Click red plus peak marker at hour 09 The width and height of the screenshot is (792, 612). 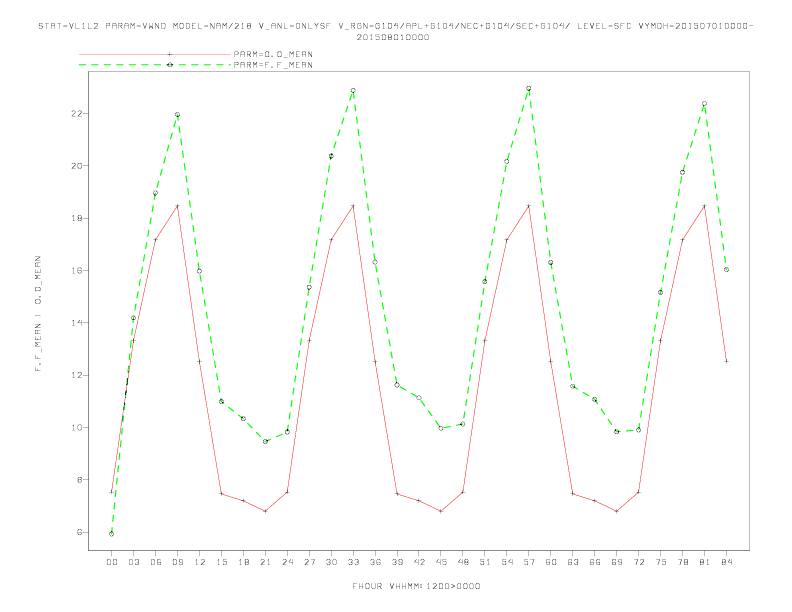pyautogui.click(x=177, y=206)
